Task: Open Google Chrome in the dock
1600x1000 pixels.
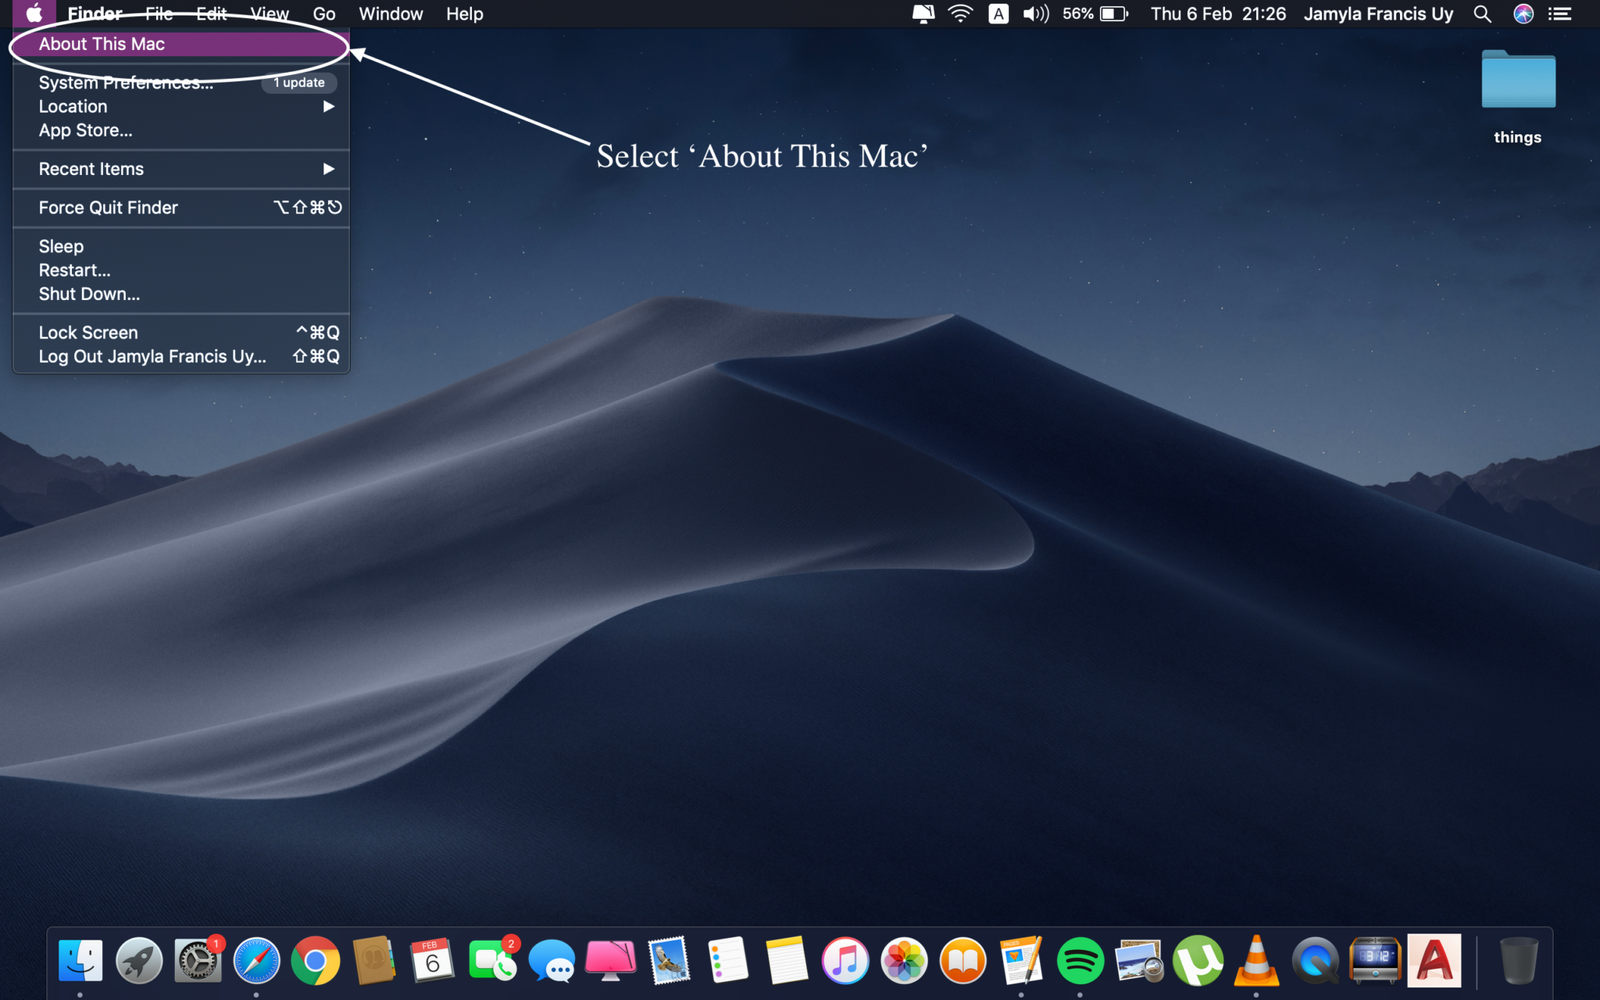Action: coord(315,962)
